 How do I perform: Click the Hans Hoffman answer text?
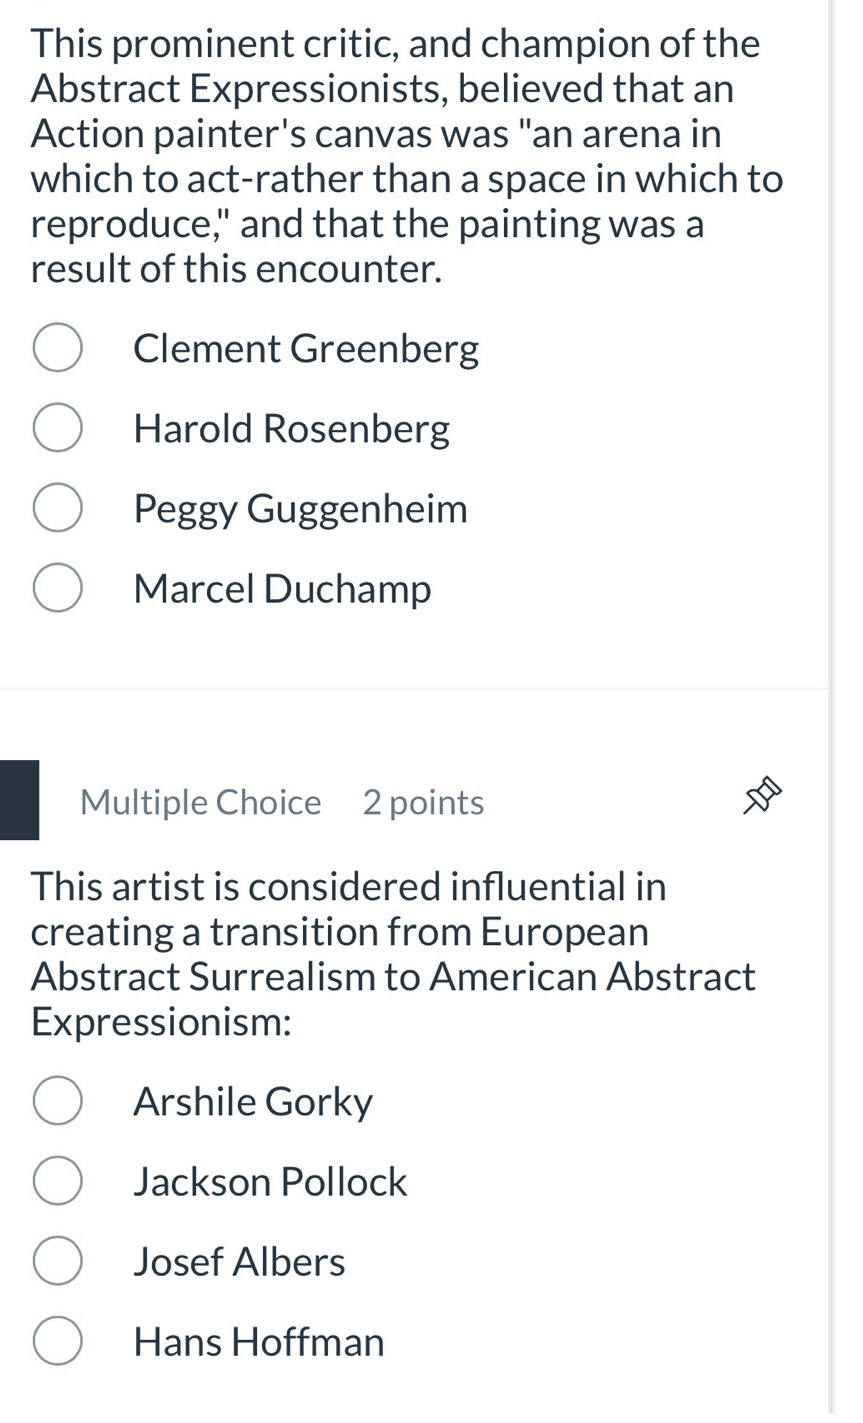pos(258,1340)
